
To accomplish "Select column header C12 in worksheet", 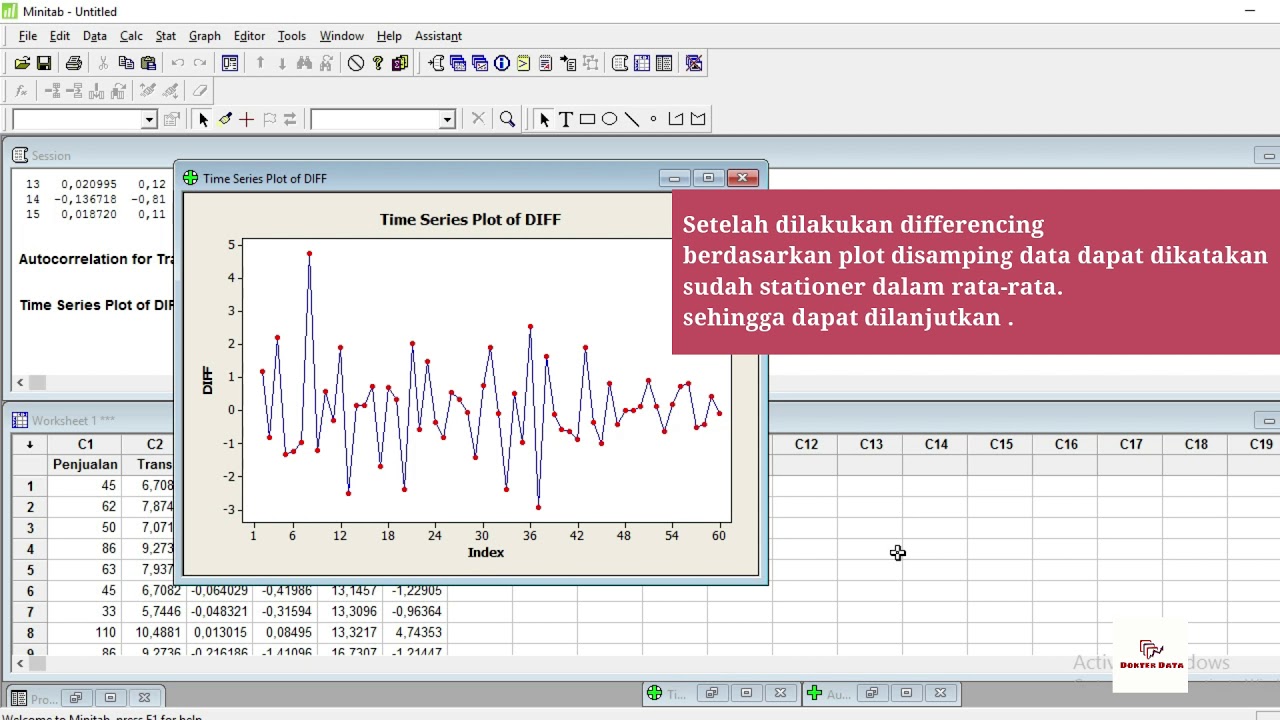I will click(806, 444).
